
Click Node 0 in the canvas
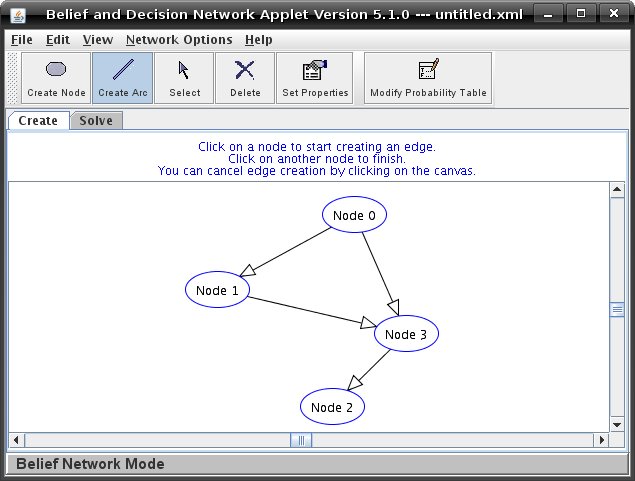[354, 215]
